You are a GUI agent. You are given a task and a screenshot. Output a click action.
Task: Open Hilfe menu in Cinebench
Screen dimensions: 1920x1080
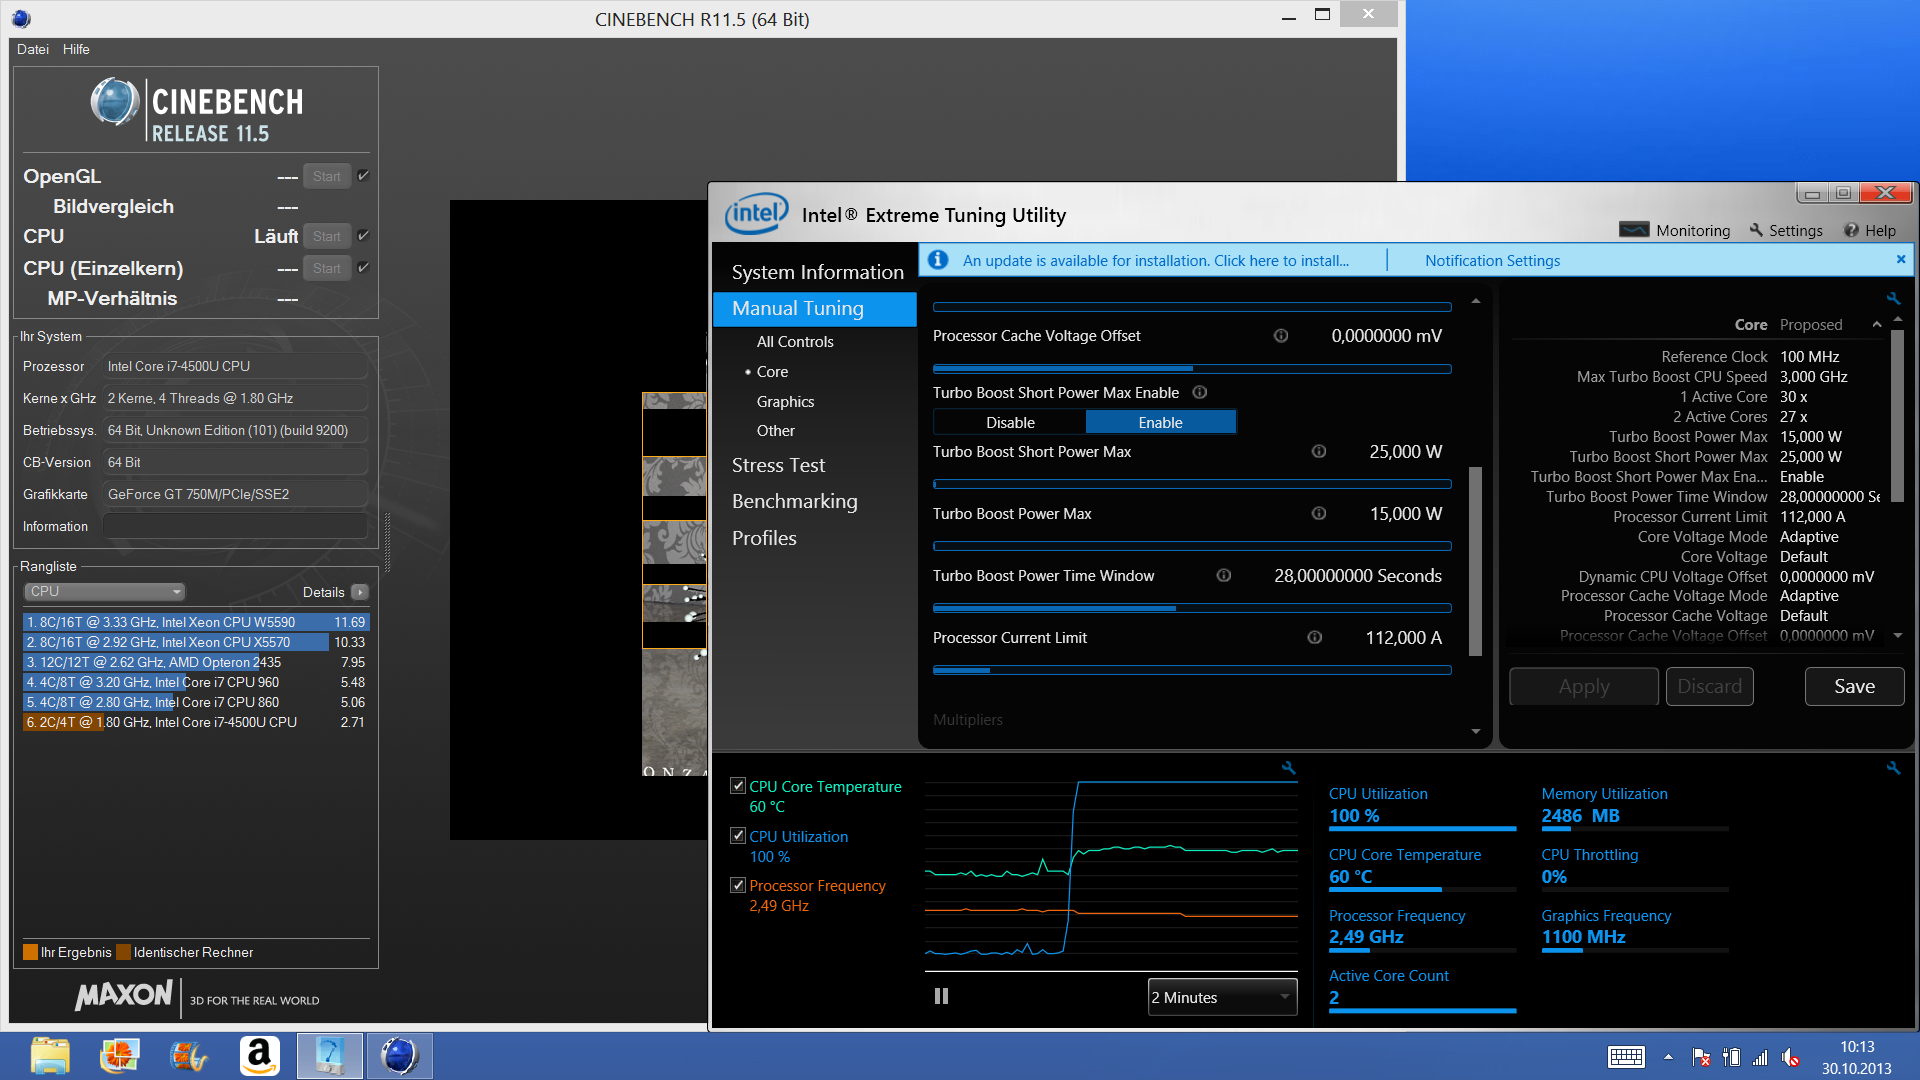coord(76,49)
